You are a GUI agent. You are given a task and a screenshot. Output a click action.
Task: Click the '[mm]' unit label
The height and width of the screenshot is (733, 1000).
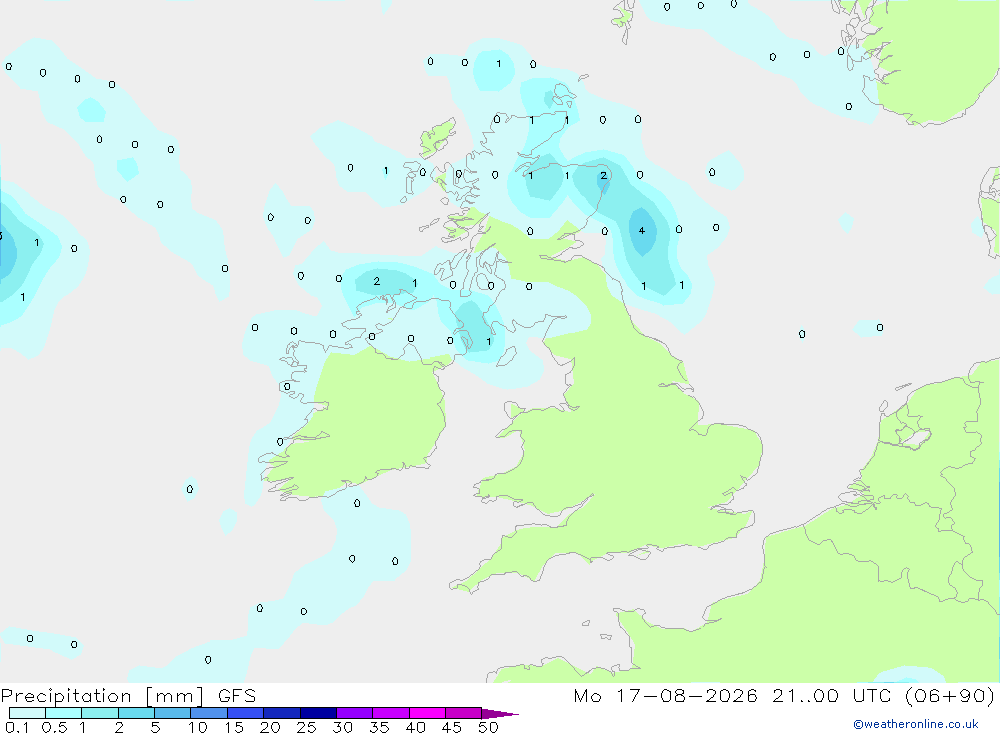pyautogui.click(x=175, y=696)
